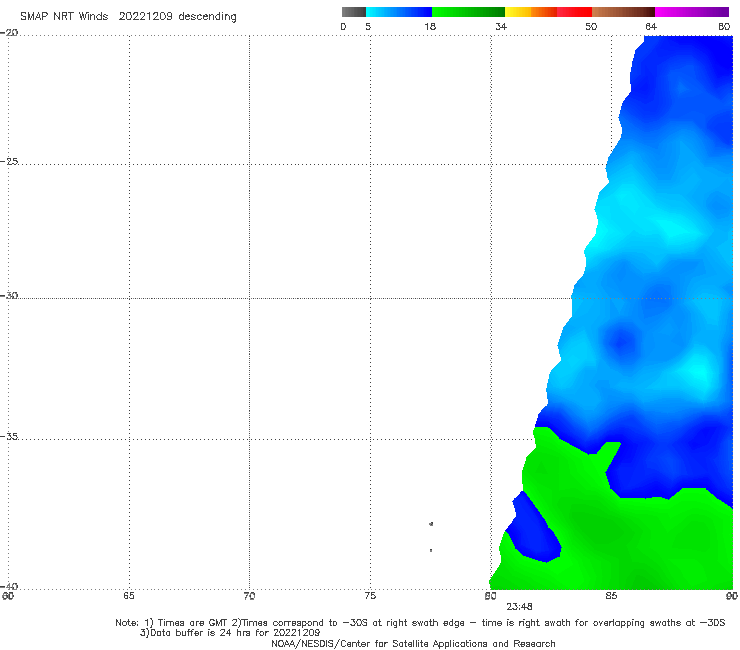This screenshot has height=650, width=740.
Task: Click the longitude label '65'
Action: [129, 596]
